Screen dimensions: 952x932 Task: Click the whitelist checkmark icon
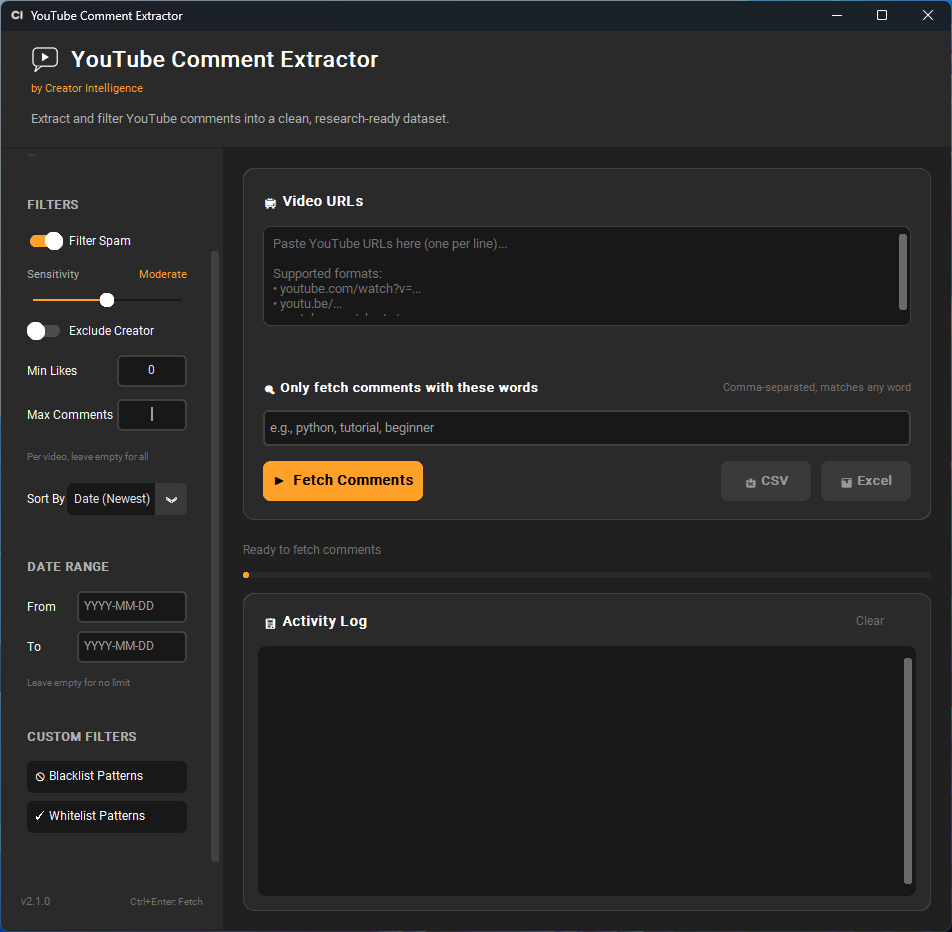pos(39,816)
